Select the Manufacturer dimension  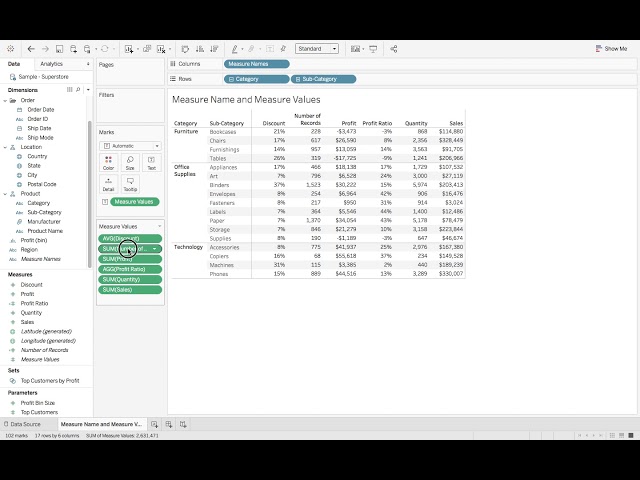44,222
